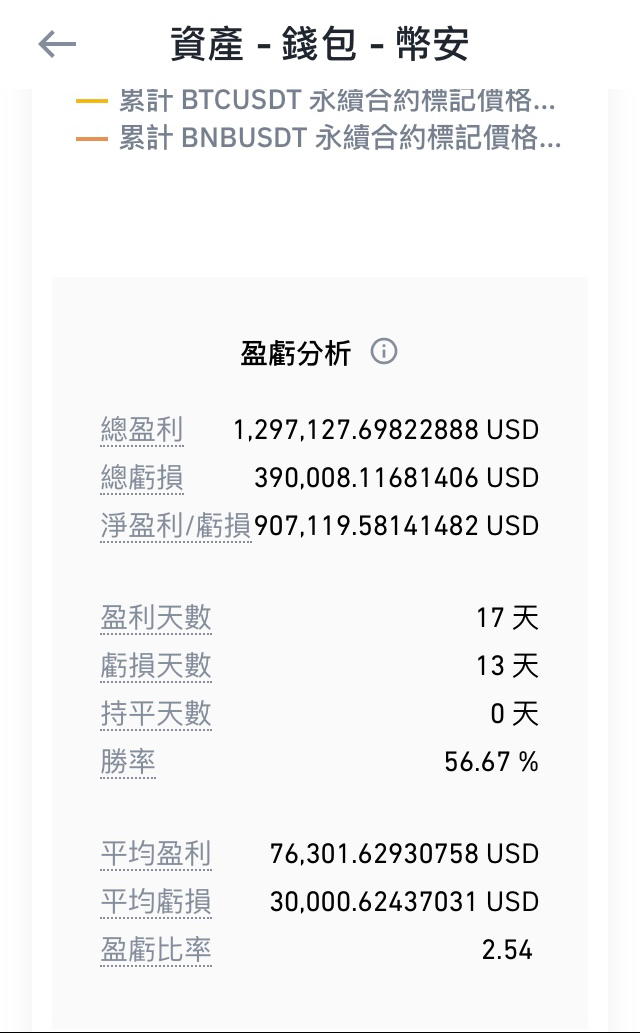This screenshot has height=1033, width=640.
Task: Tap the 平均盈利 label
Action: coord(156,854)
